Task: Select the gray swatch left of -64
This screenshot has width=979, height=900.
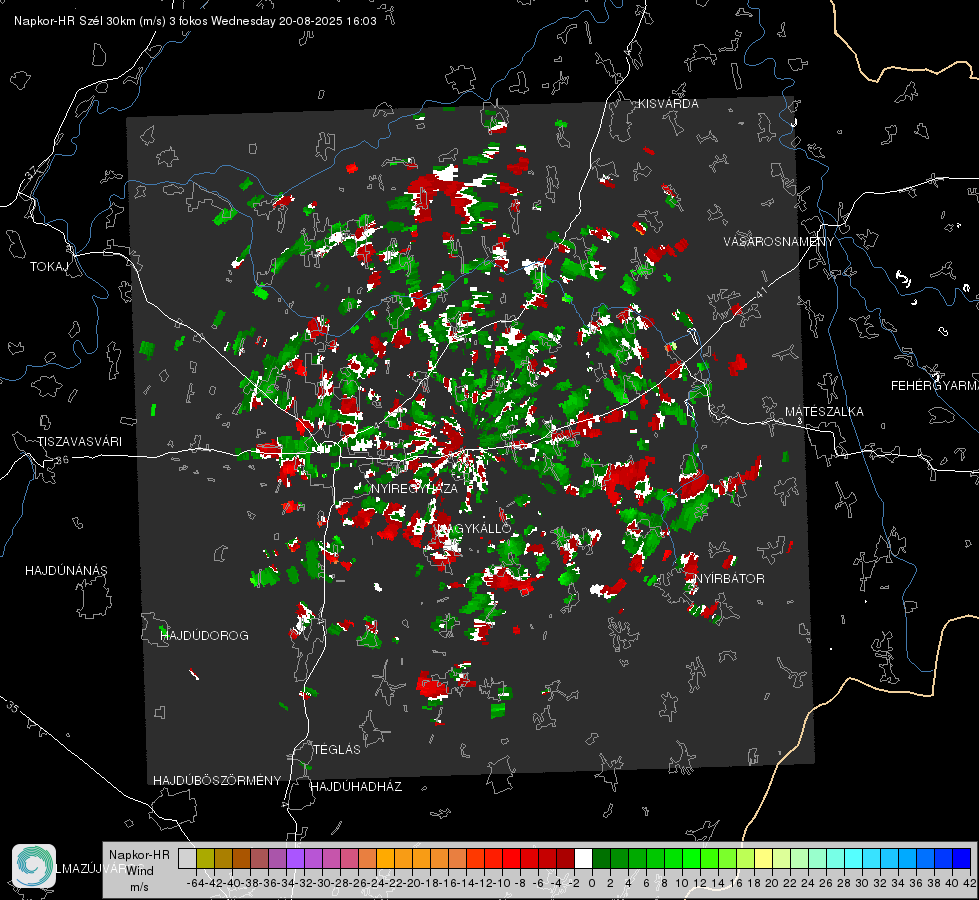Action: pyautogui.click(x=187, y=858)
